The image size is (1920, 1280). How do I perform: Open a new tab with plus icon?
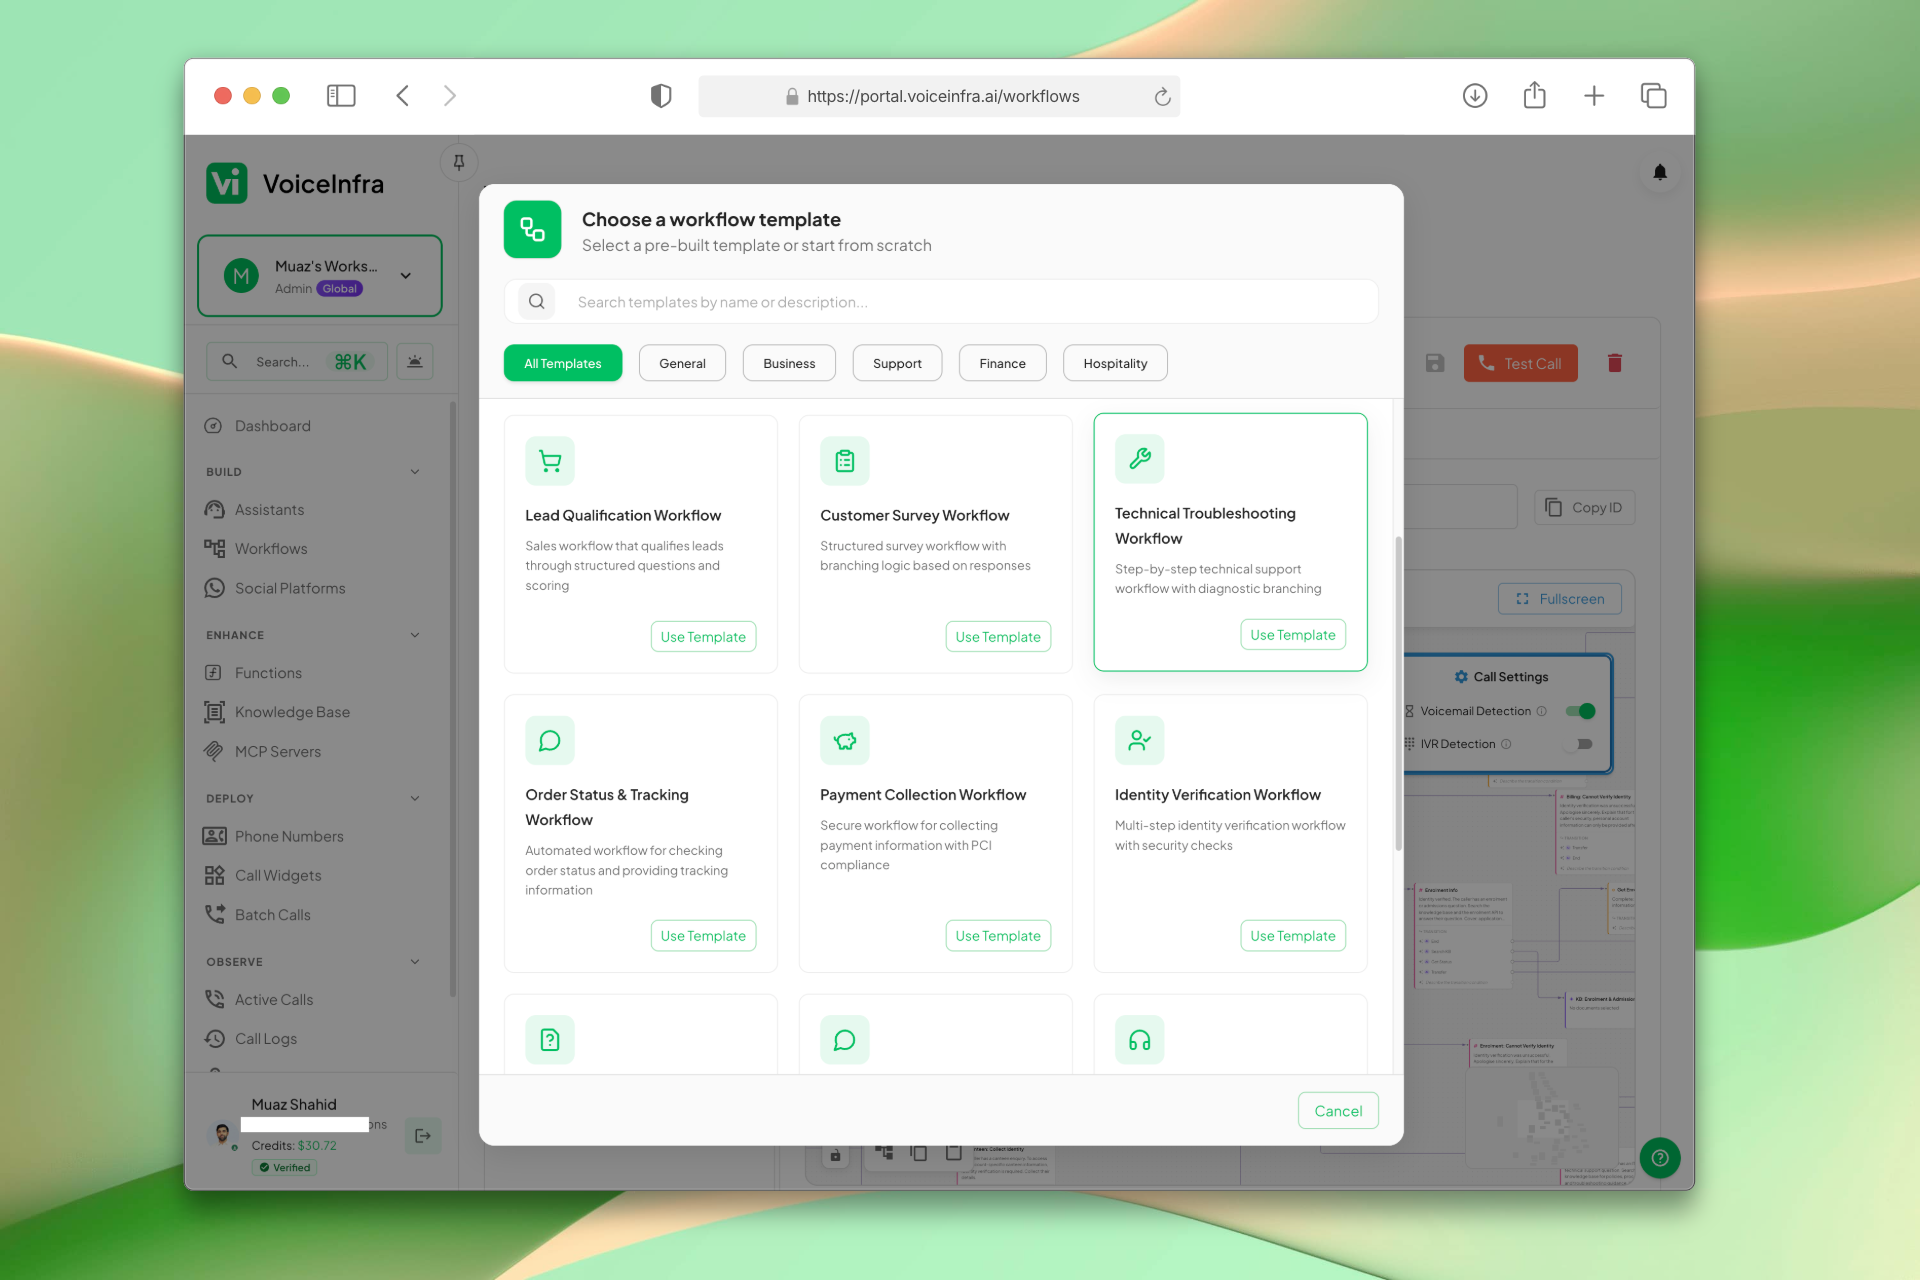1594,96
